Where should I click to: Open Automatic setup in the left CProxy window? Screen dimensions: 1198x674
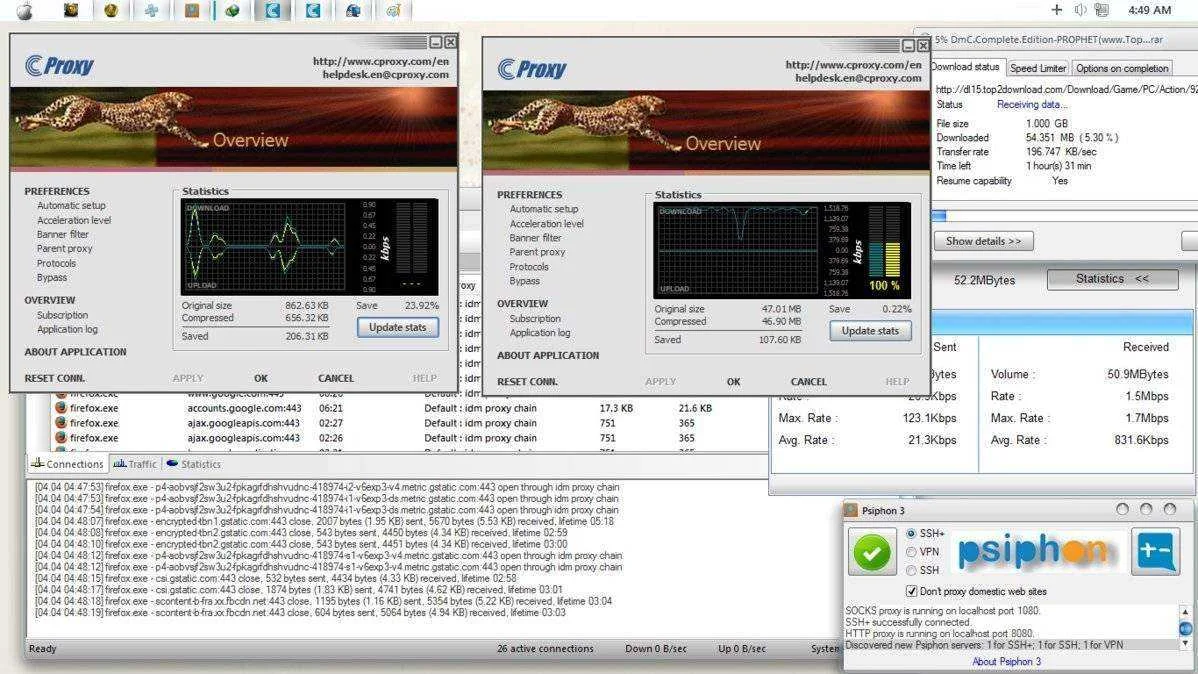point(72,206)
